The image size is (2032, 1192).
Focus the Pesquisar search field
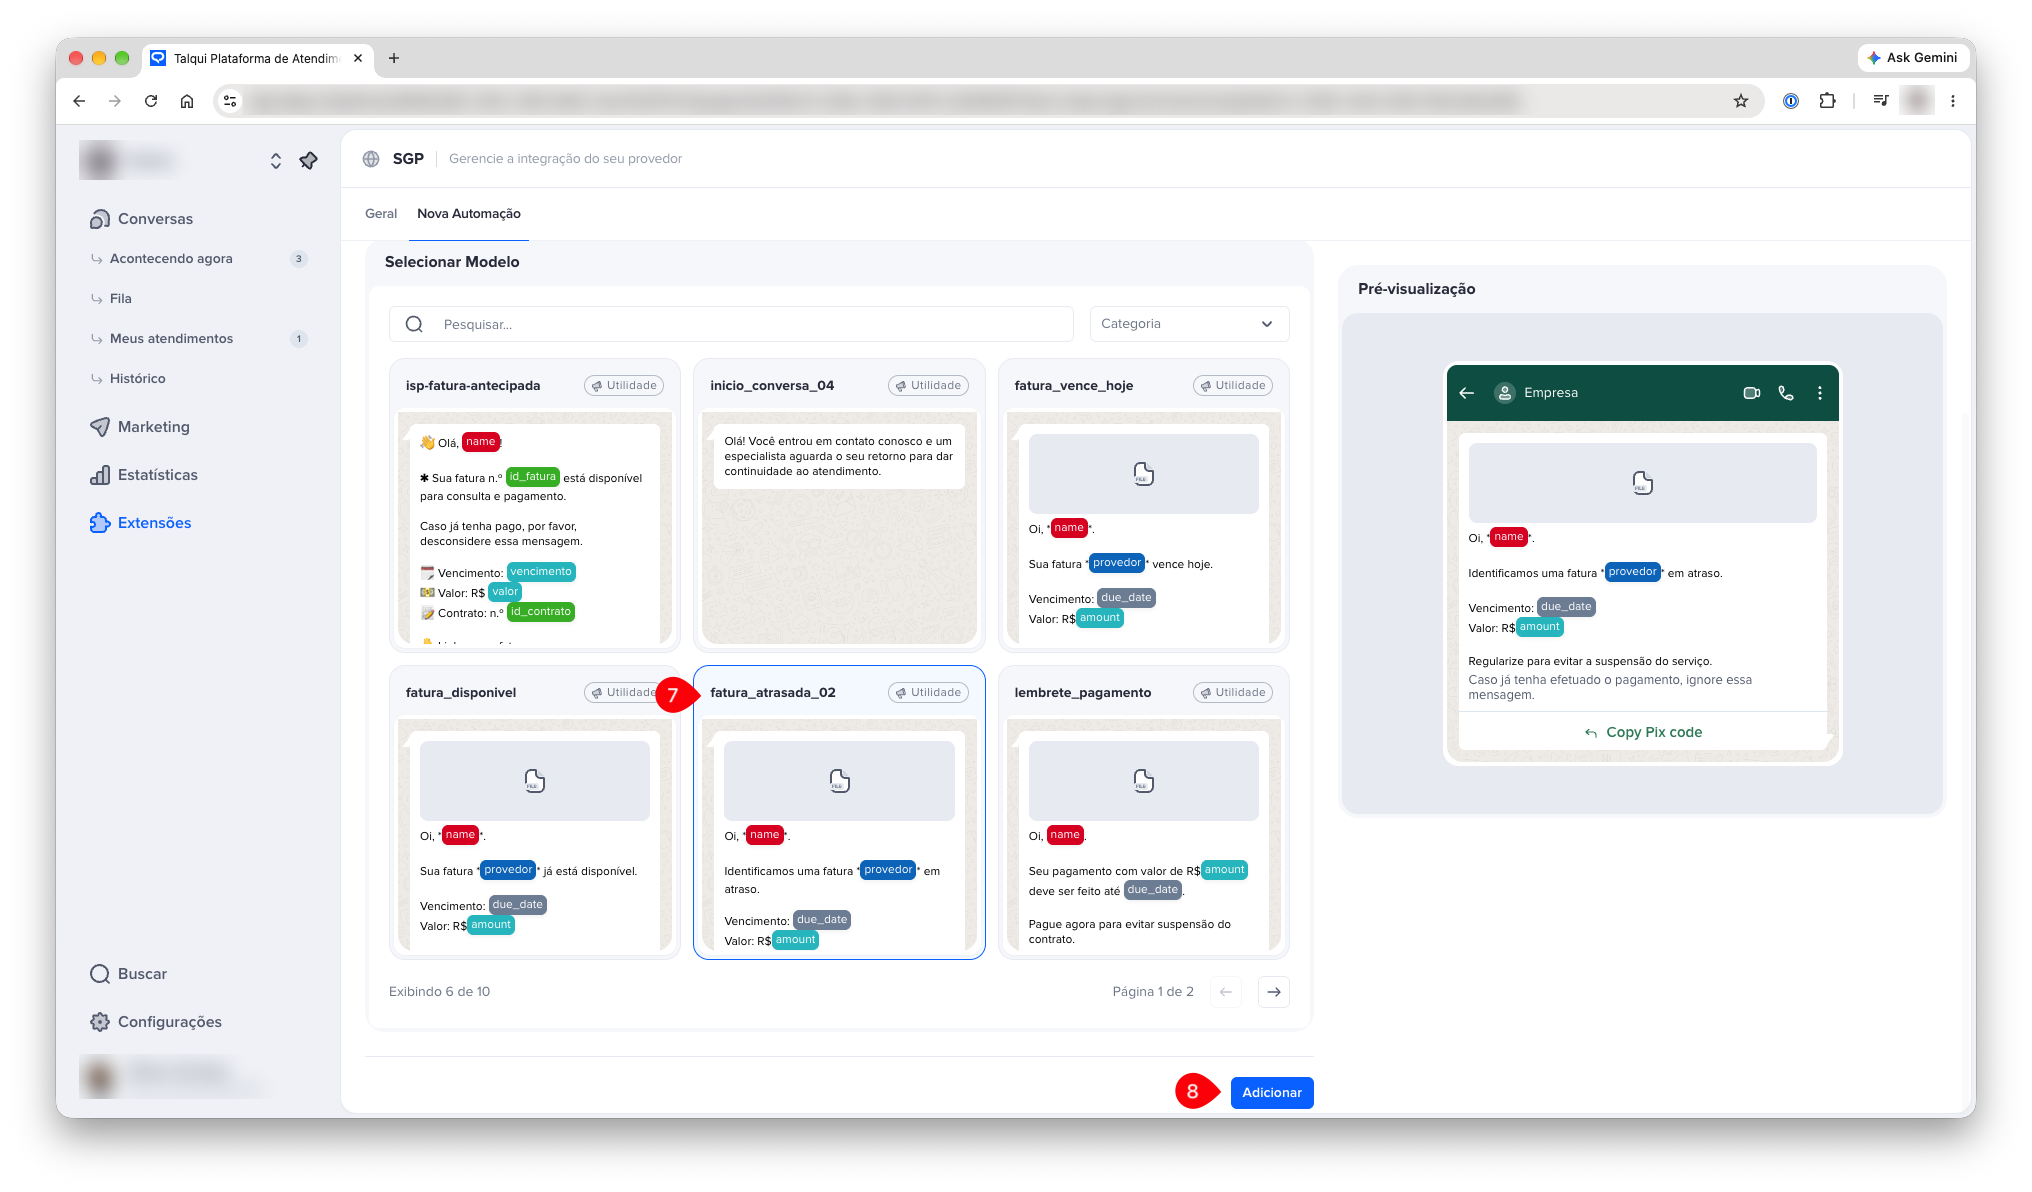[731, 324]
